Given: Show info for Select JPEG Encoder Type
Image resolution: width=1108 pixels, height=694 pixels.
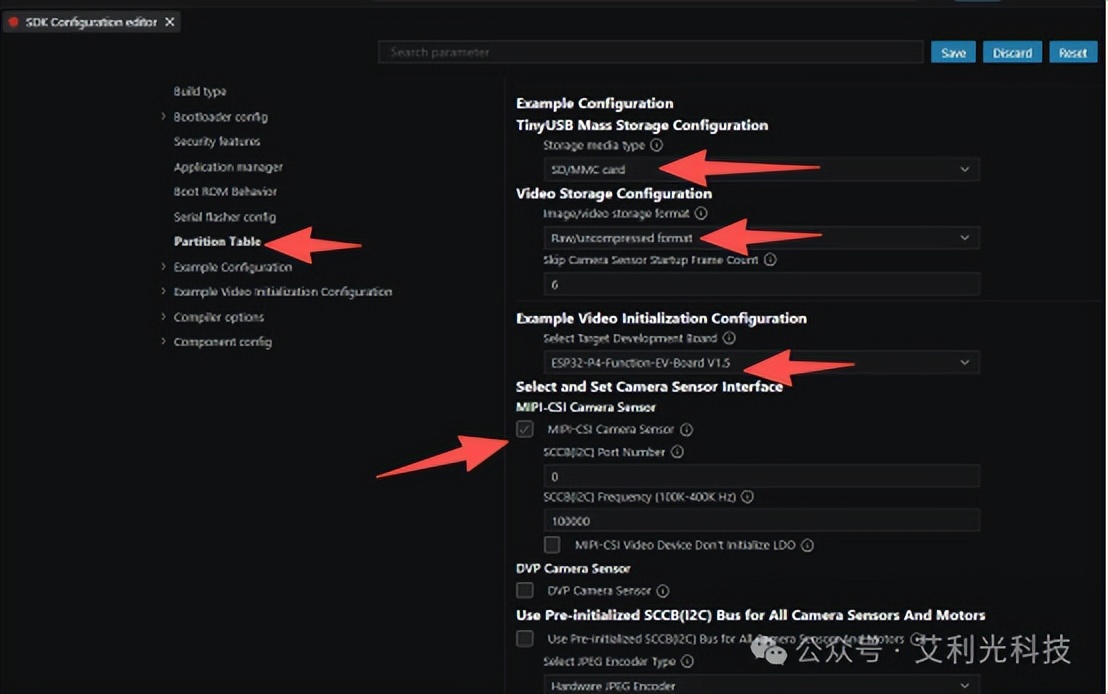Looking at the screenshot, I should click(x=687, y=661).
